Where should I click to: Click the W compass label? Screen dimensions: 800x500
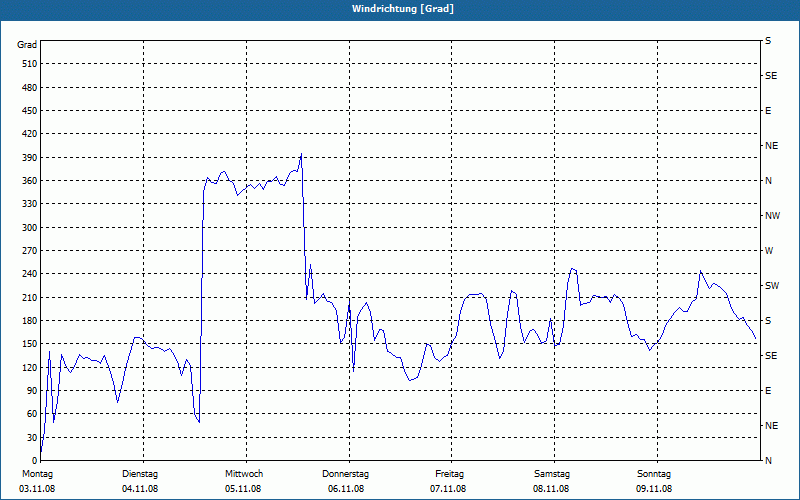click(769, 251)
